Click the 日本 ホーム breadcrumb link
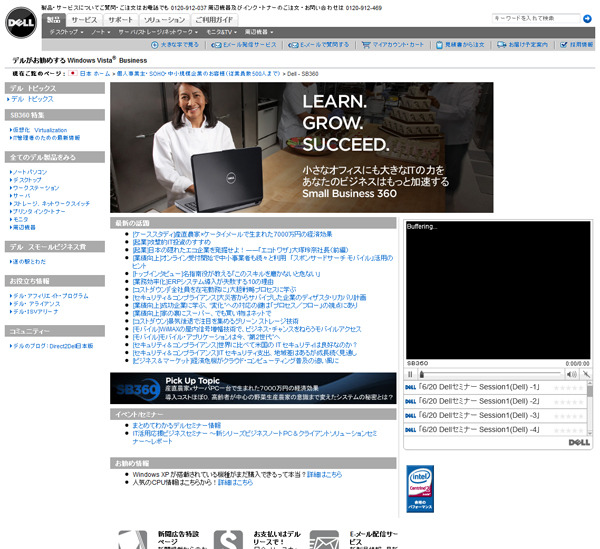600x549 pixels. (x=95, y=73)
